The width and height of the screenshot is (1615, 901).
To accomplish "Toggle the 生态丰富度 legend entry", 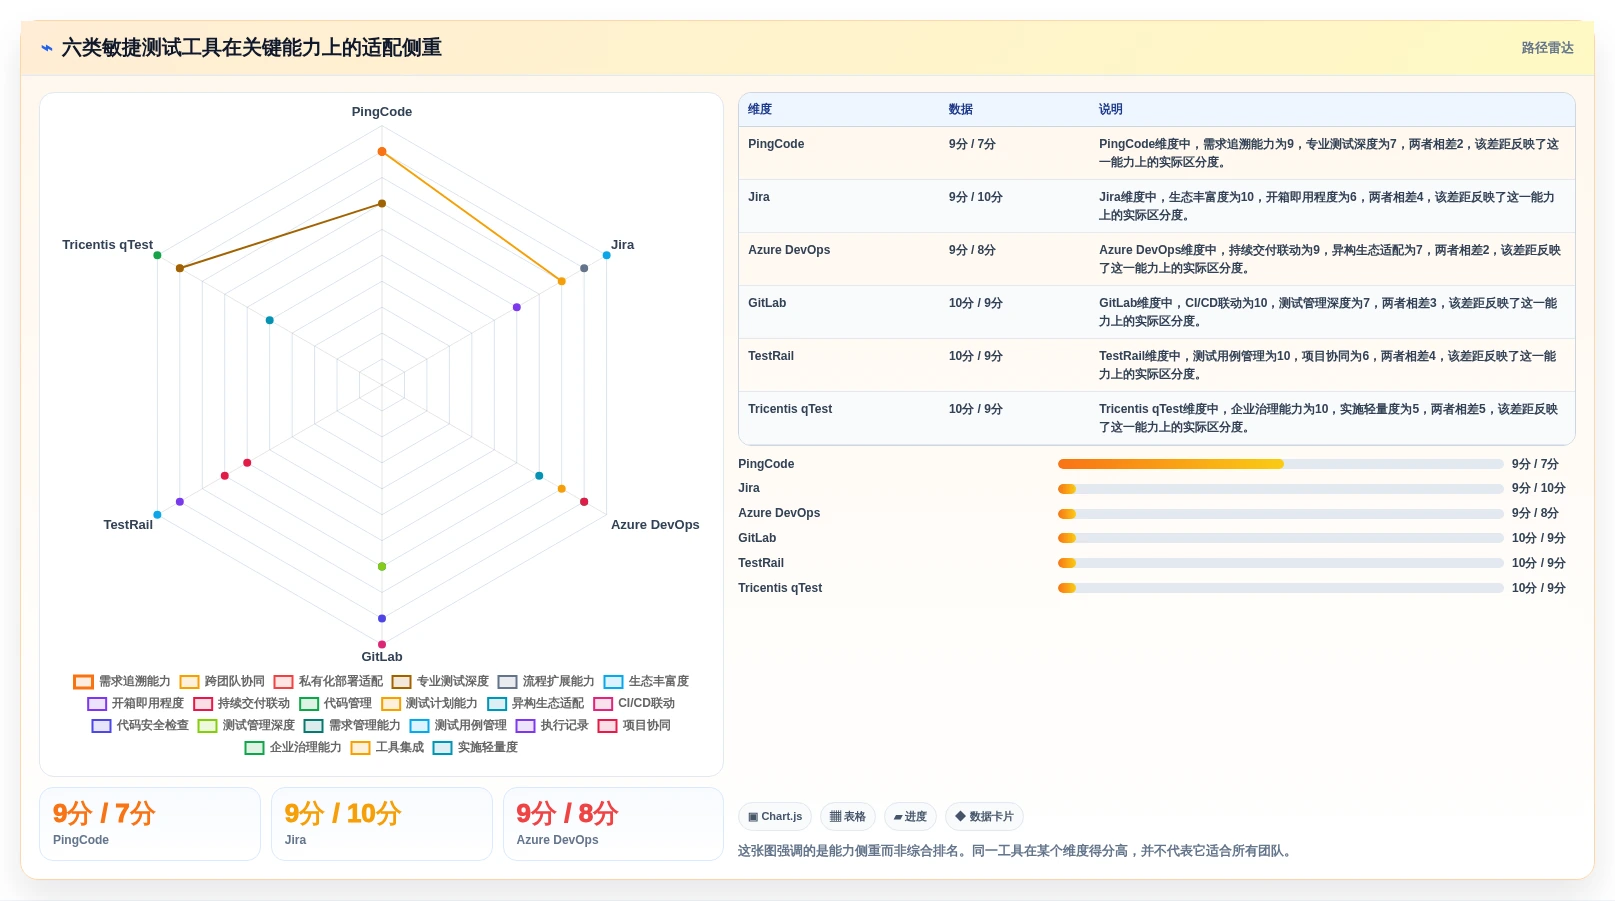I will pos(646,681).
